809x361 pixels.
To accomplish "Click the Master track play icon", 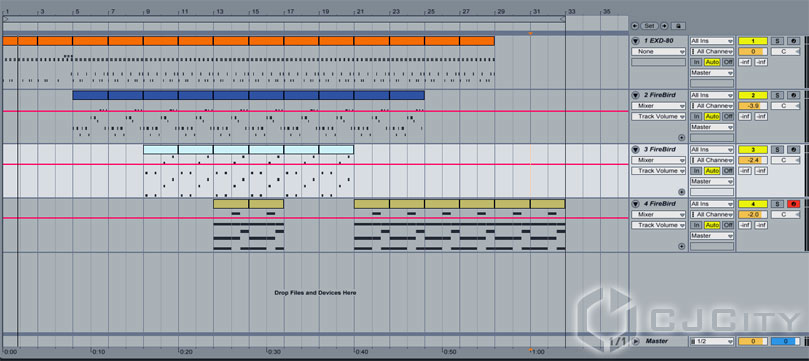I will (x=636, y=341).
